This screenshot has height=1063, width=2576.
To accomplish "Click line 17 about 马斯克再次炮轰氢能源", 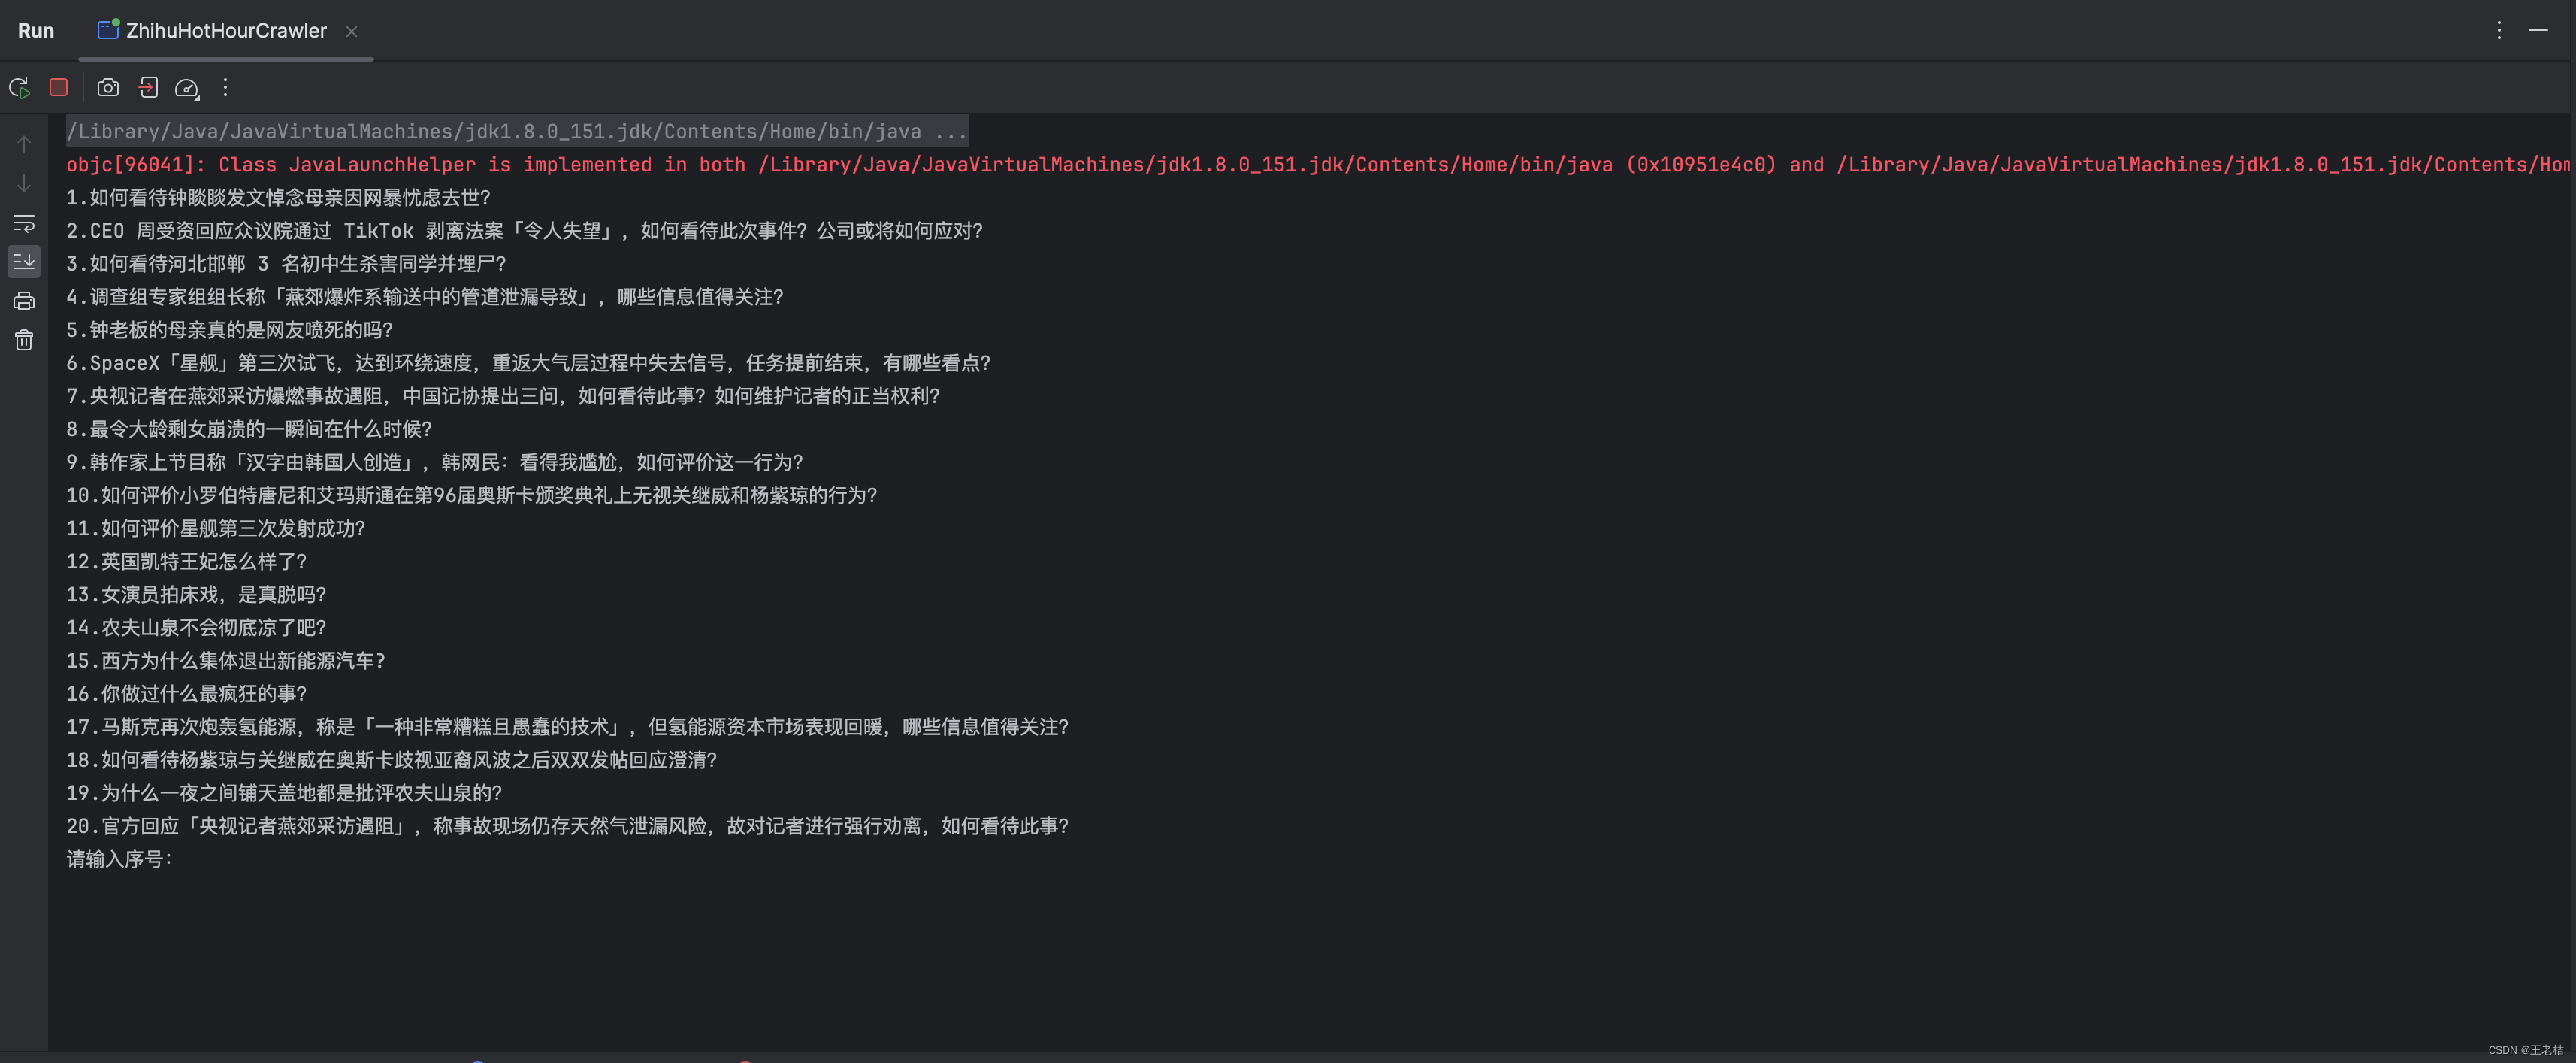I will pyautogui.click(x=568, y=726).
